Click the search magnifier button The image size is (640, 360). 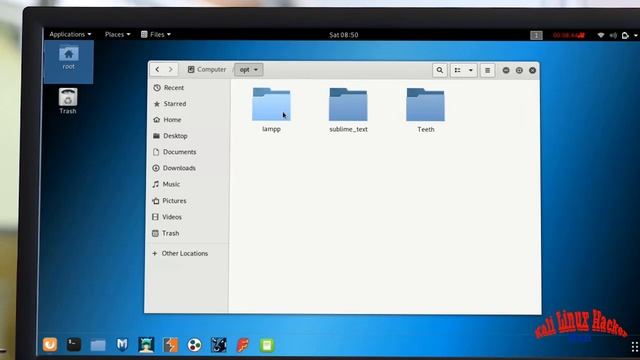click(x=440, y=70)
